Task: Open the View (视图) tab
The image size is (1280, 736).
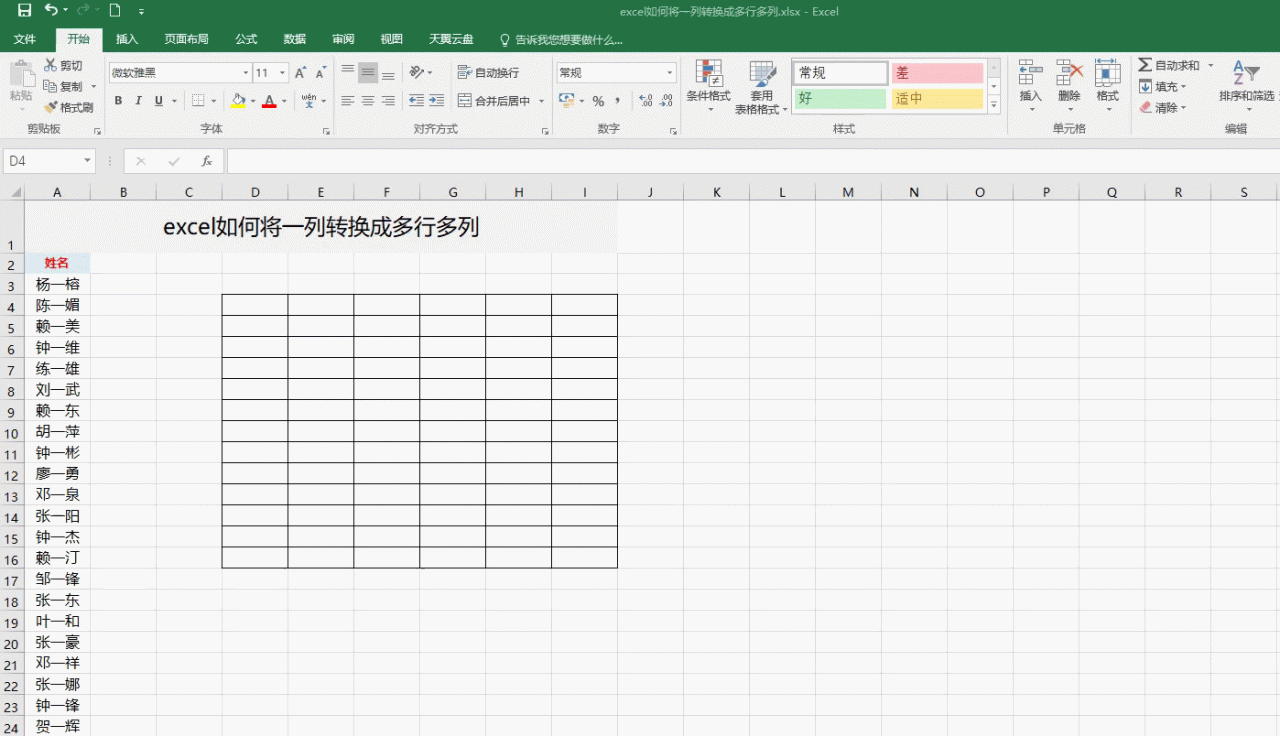Action: [392, 39]
